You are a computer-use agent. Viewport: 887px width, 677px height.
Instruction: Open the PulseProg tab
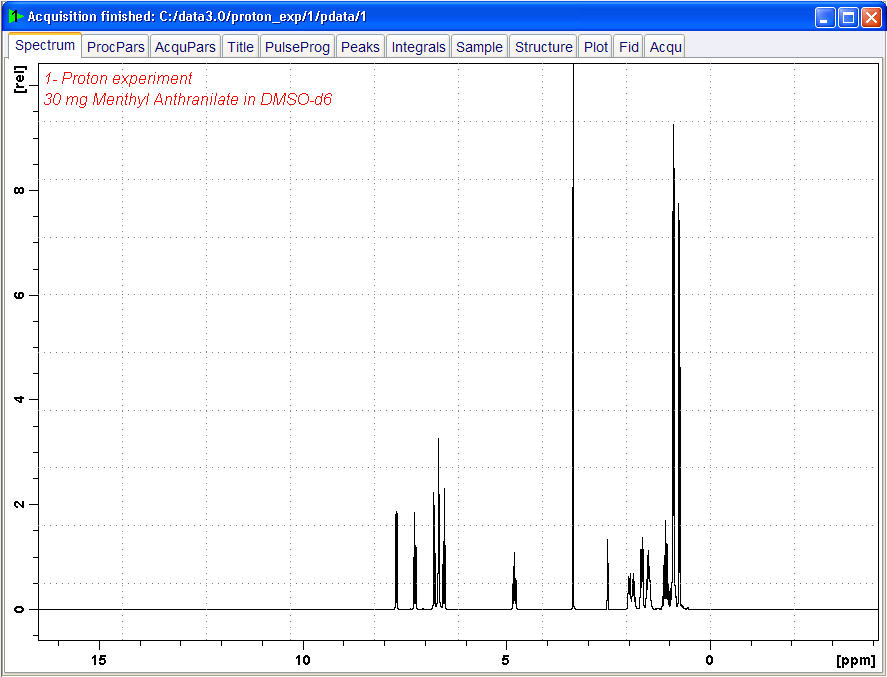(297, 47)
